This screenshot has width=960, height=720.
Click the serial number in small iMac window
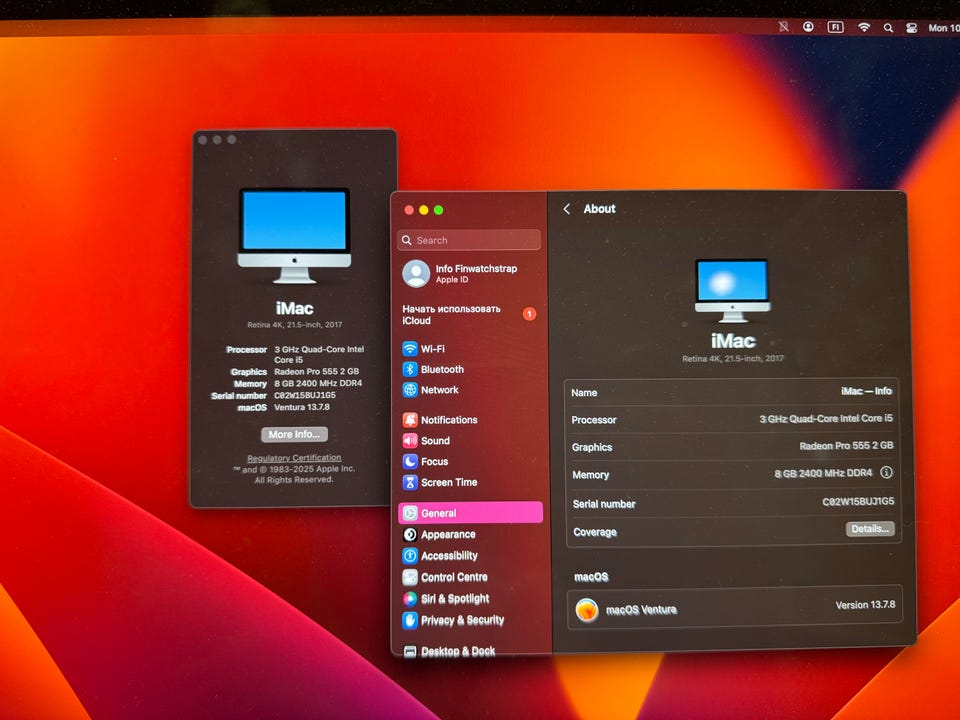[305, 395]
